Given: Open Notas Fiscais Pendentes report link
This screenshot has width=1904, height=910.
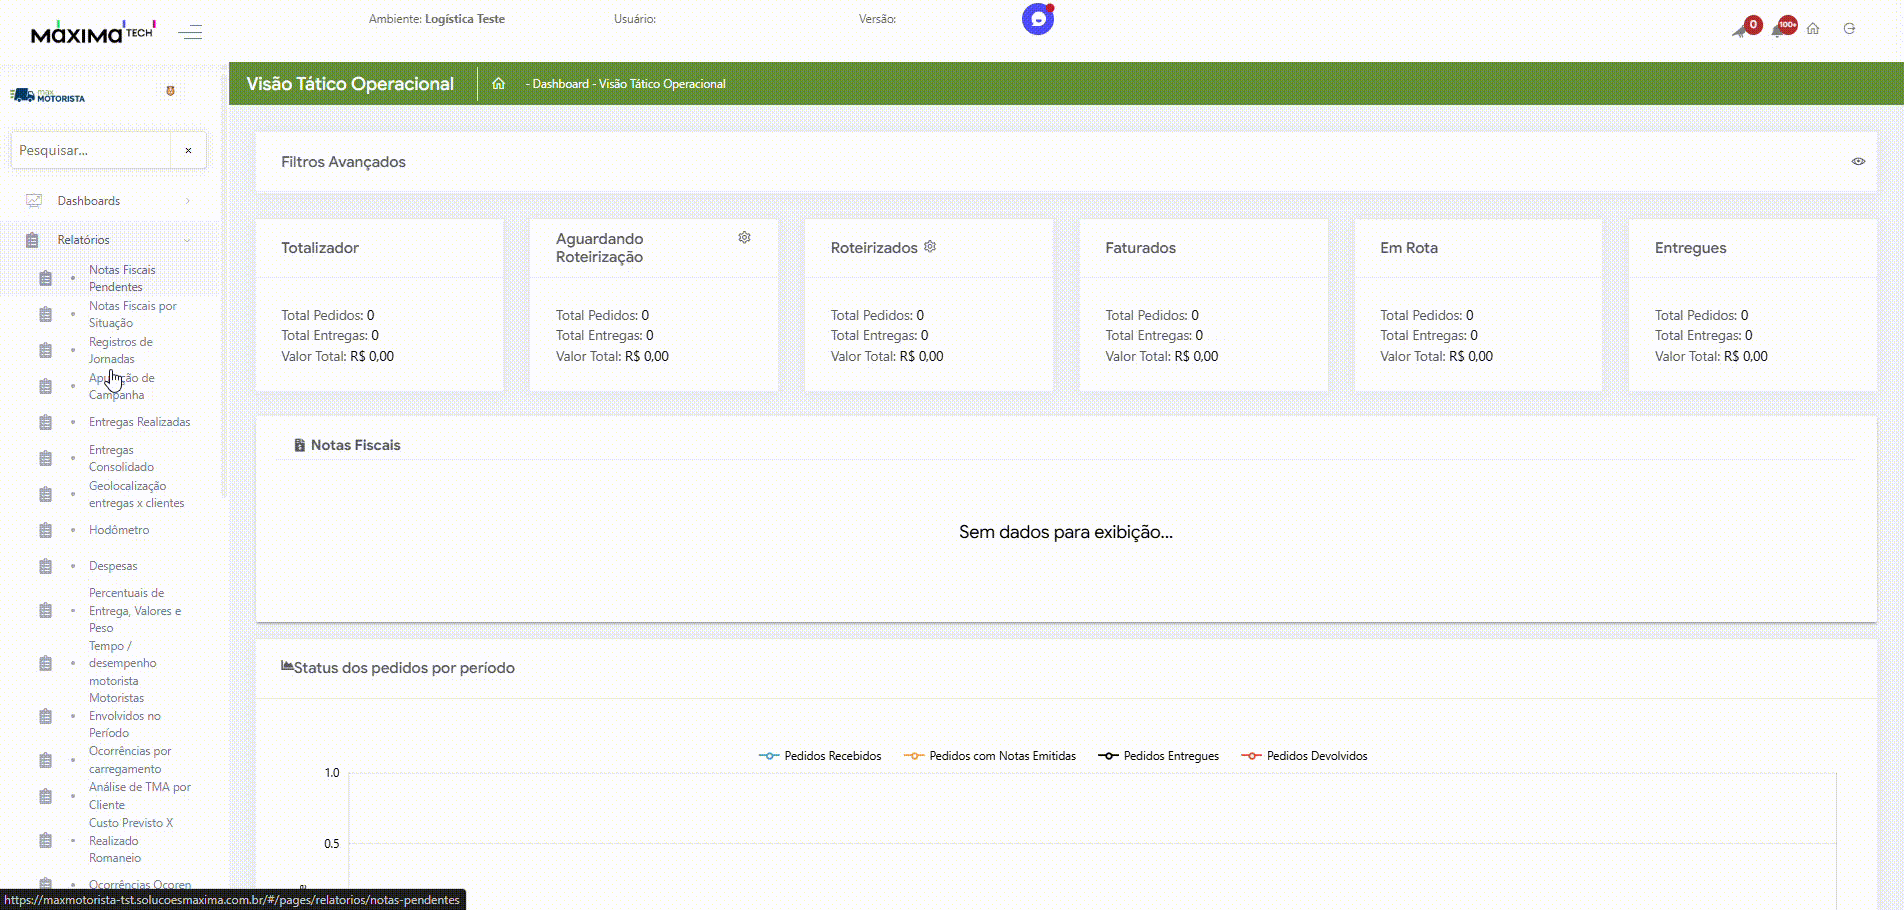Looking at the screenshot, I should [122, 278].
